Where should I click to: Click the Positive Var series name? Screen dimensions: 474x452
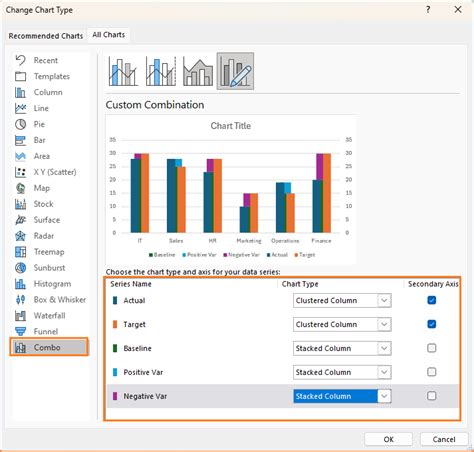point(143,372)
